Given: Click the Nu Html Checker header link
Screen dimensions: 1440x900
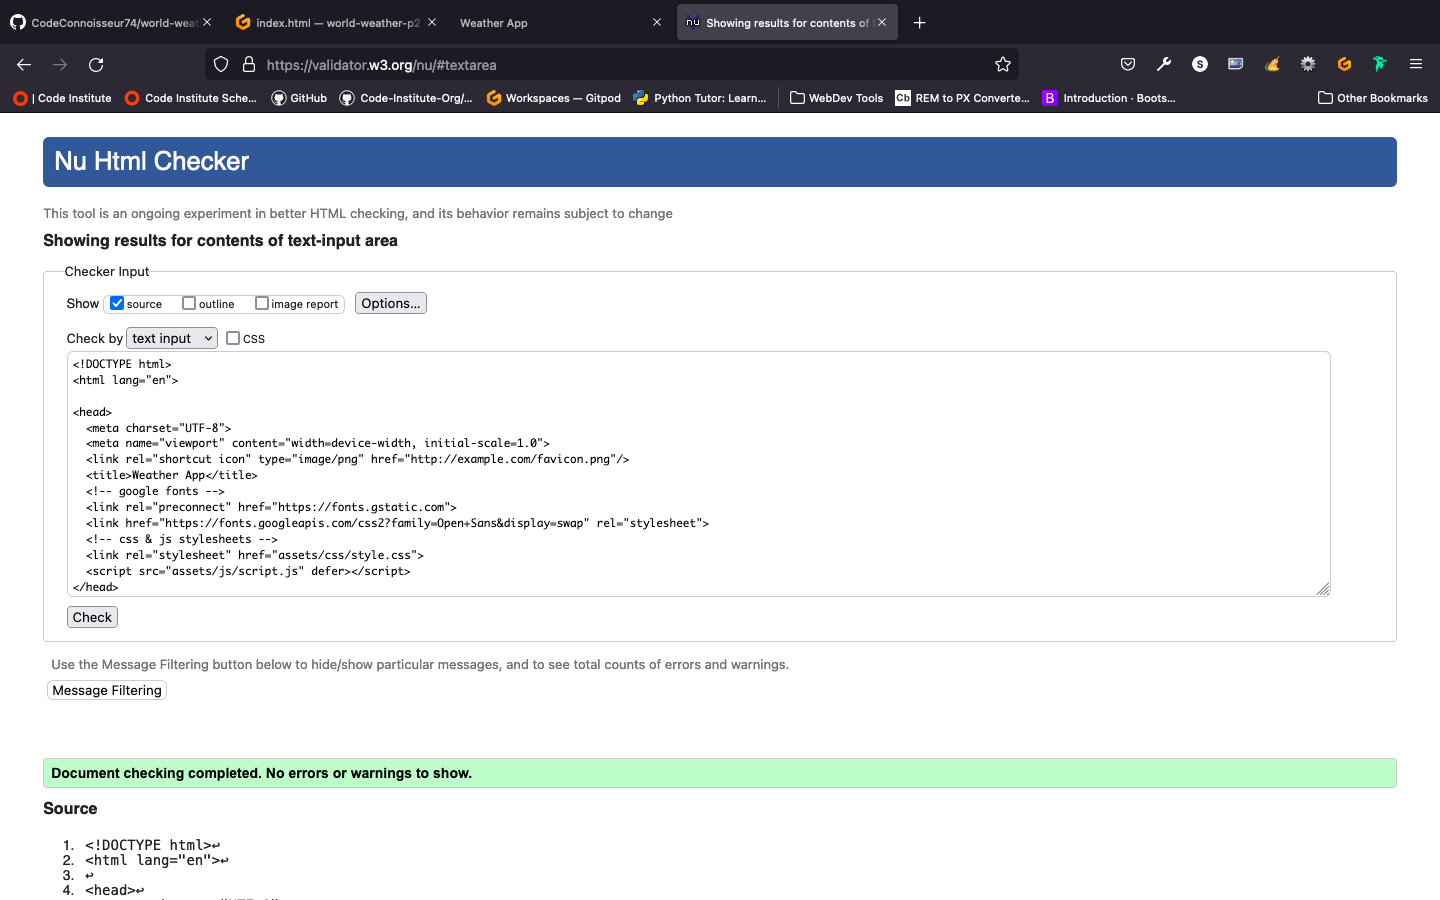Looking at the screenshot, I should 152,161.
